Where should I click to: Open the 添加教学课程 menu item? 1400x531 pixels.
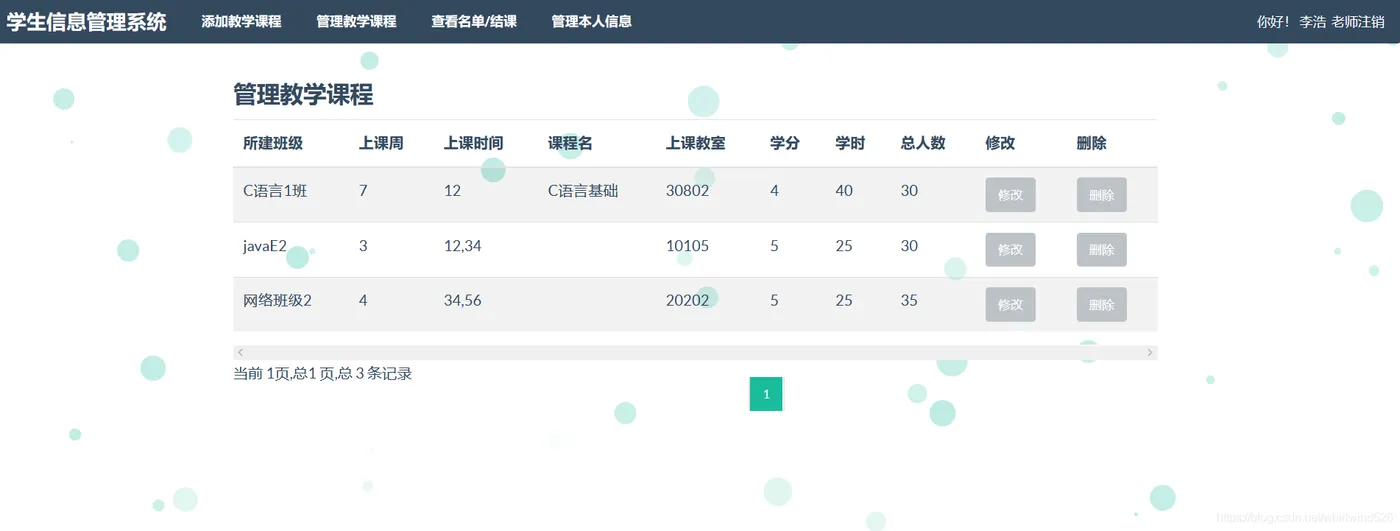coord(241,21)
